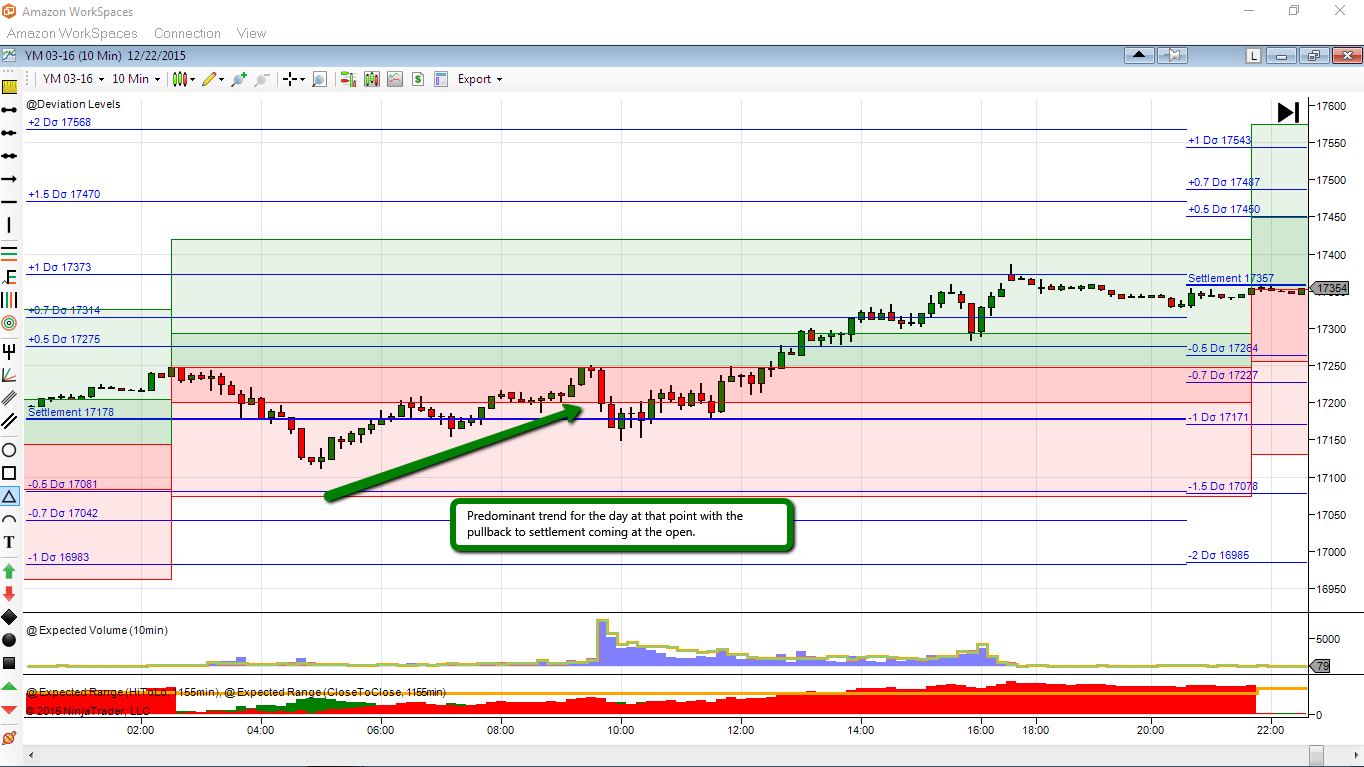1364x767 pixels.
Task: Select the ruler drawing tool
Action: point(9,86)
